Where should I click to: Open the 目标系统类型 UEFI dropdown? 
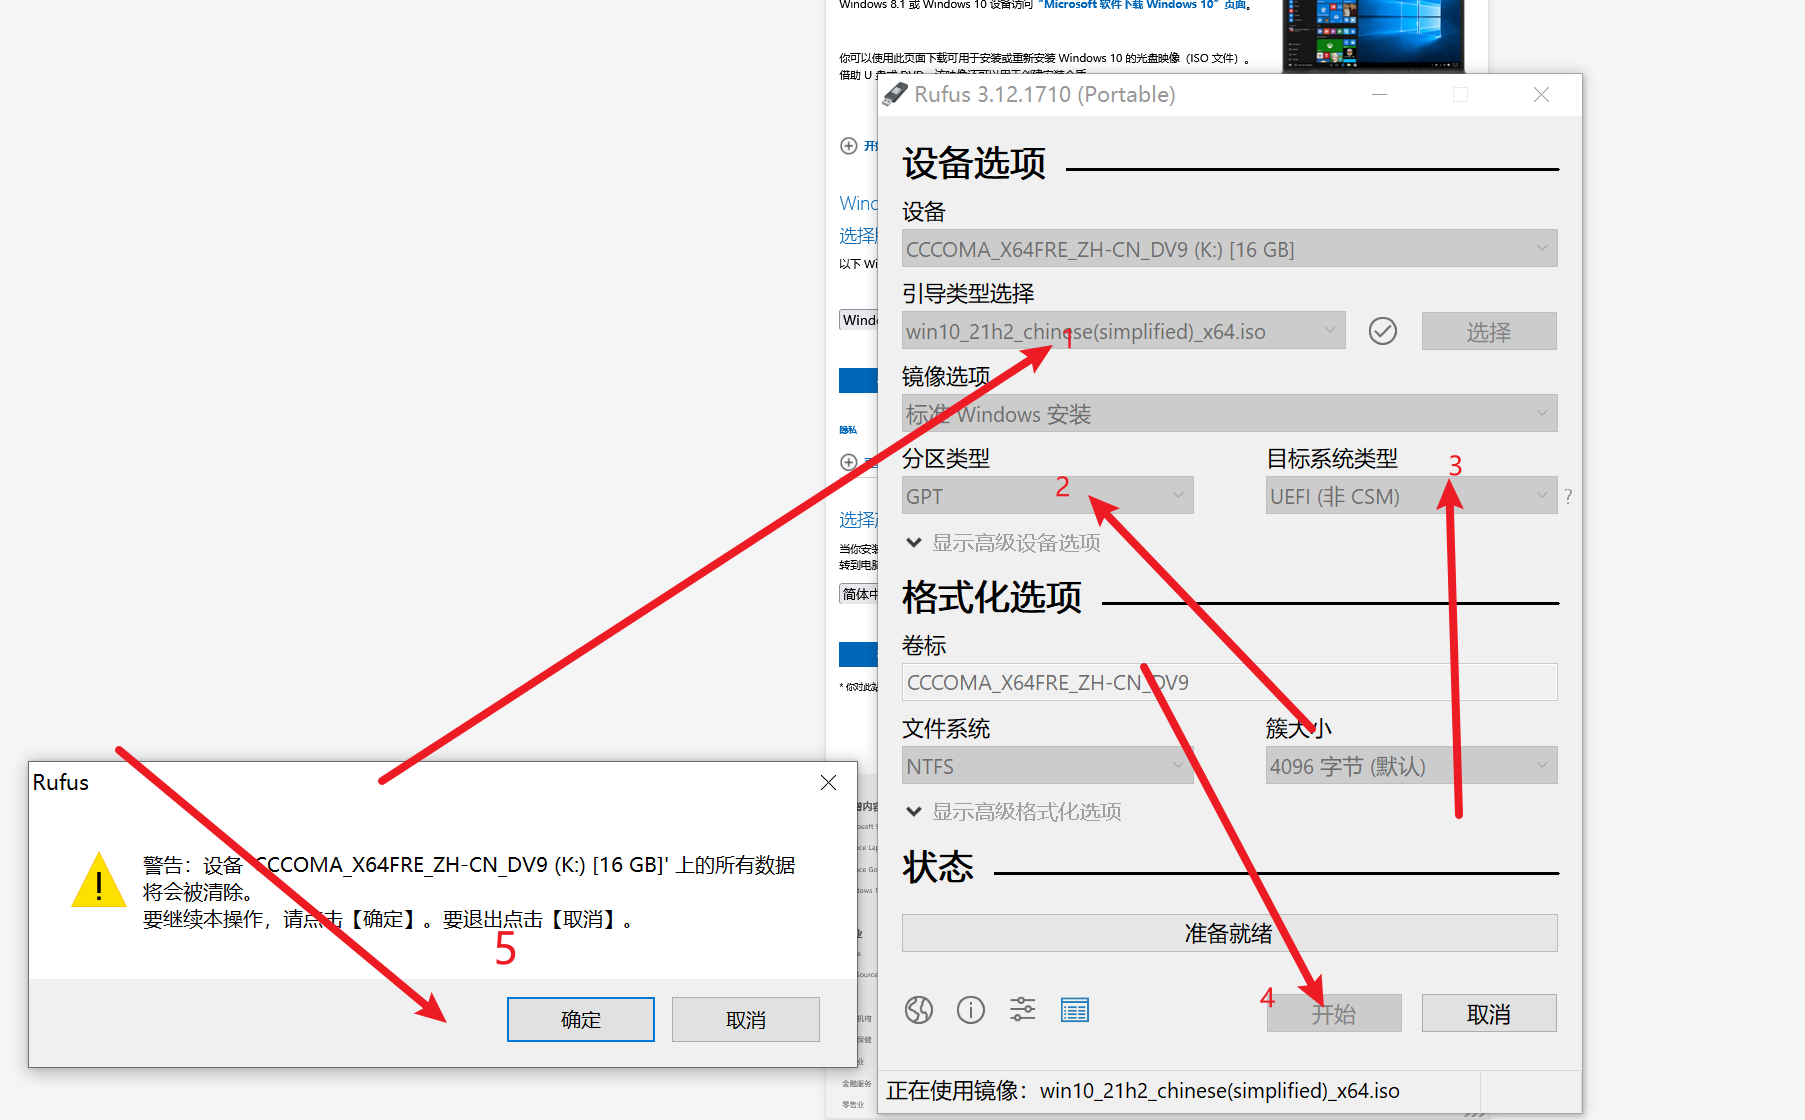pyautogui.click(x=1410, y=496)
